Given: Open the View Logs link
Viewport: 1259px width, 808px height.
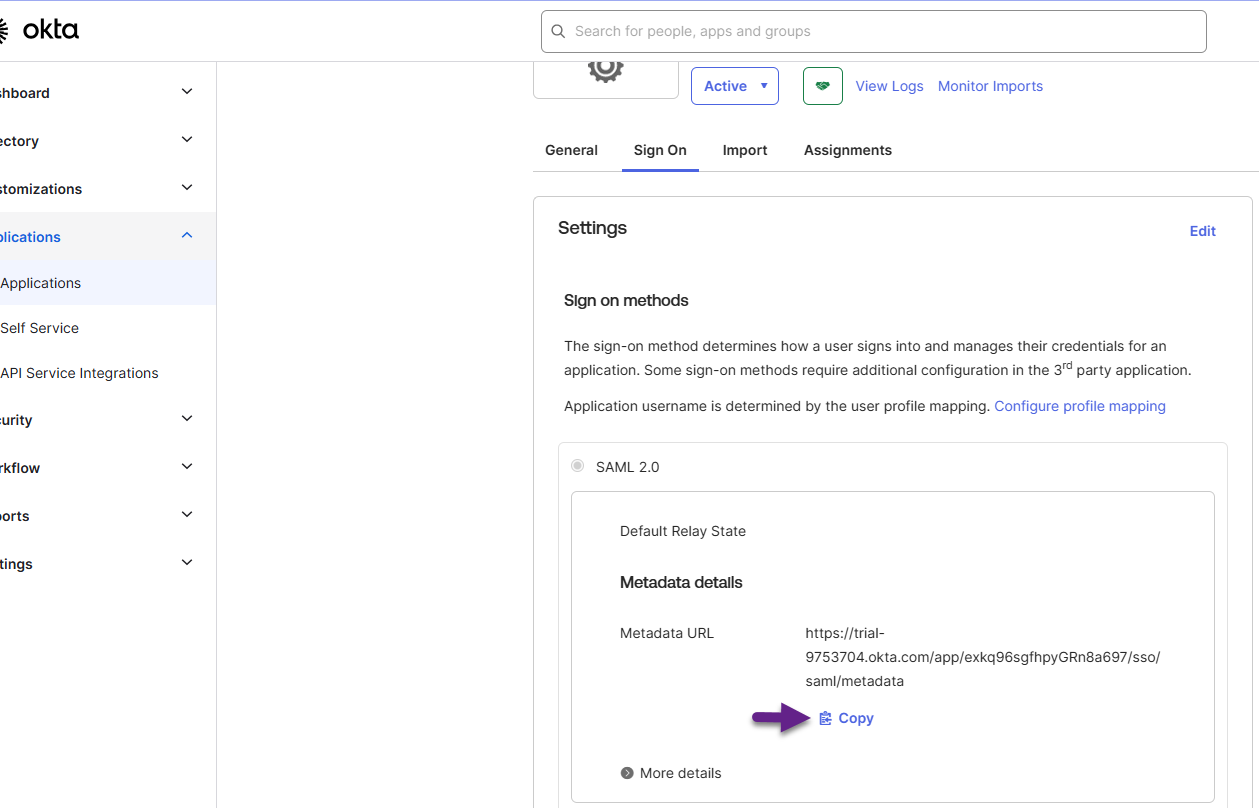Looking at the screenshot, I should [889, 86].
